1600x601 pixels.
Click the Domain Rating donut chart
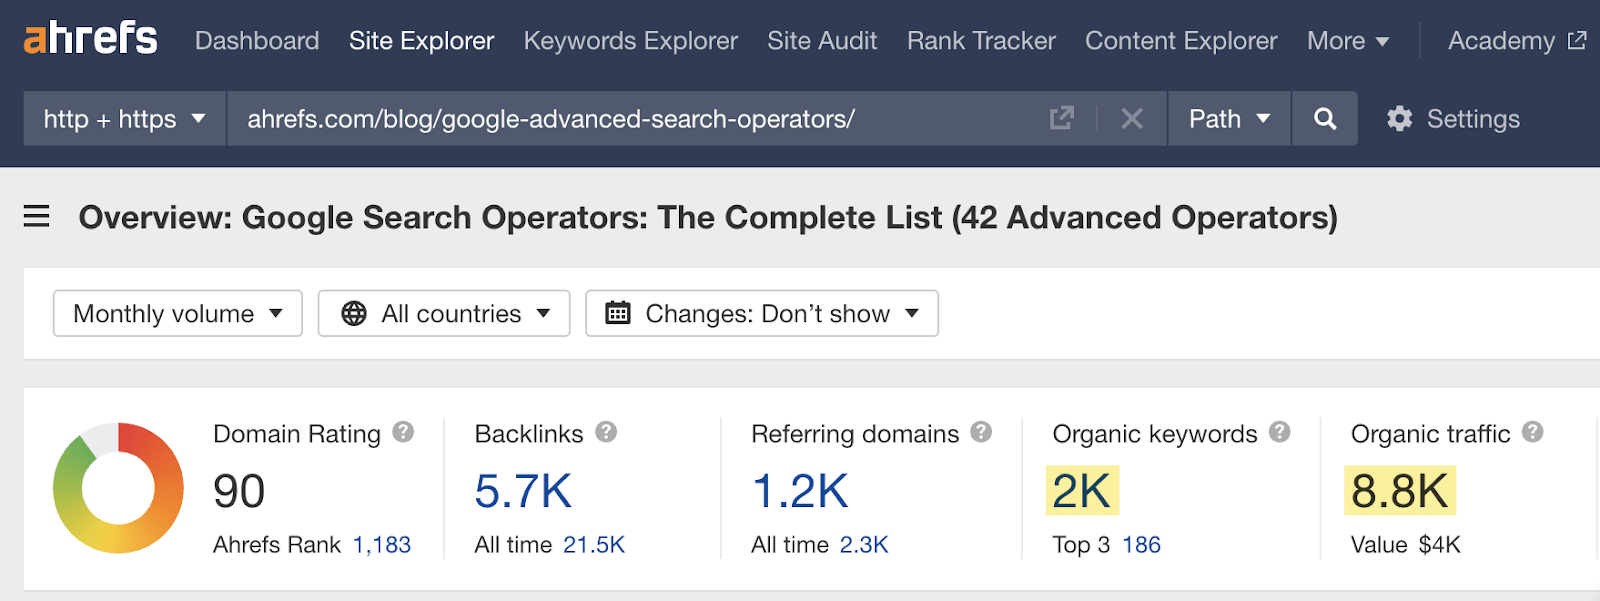tap(118, 488)
